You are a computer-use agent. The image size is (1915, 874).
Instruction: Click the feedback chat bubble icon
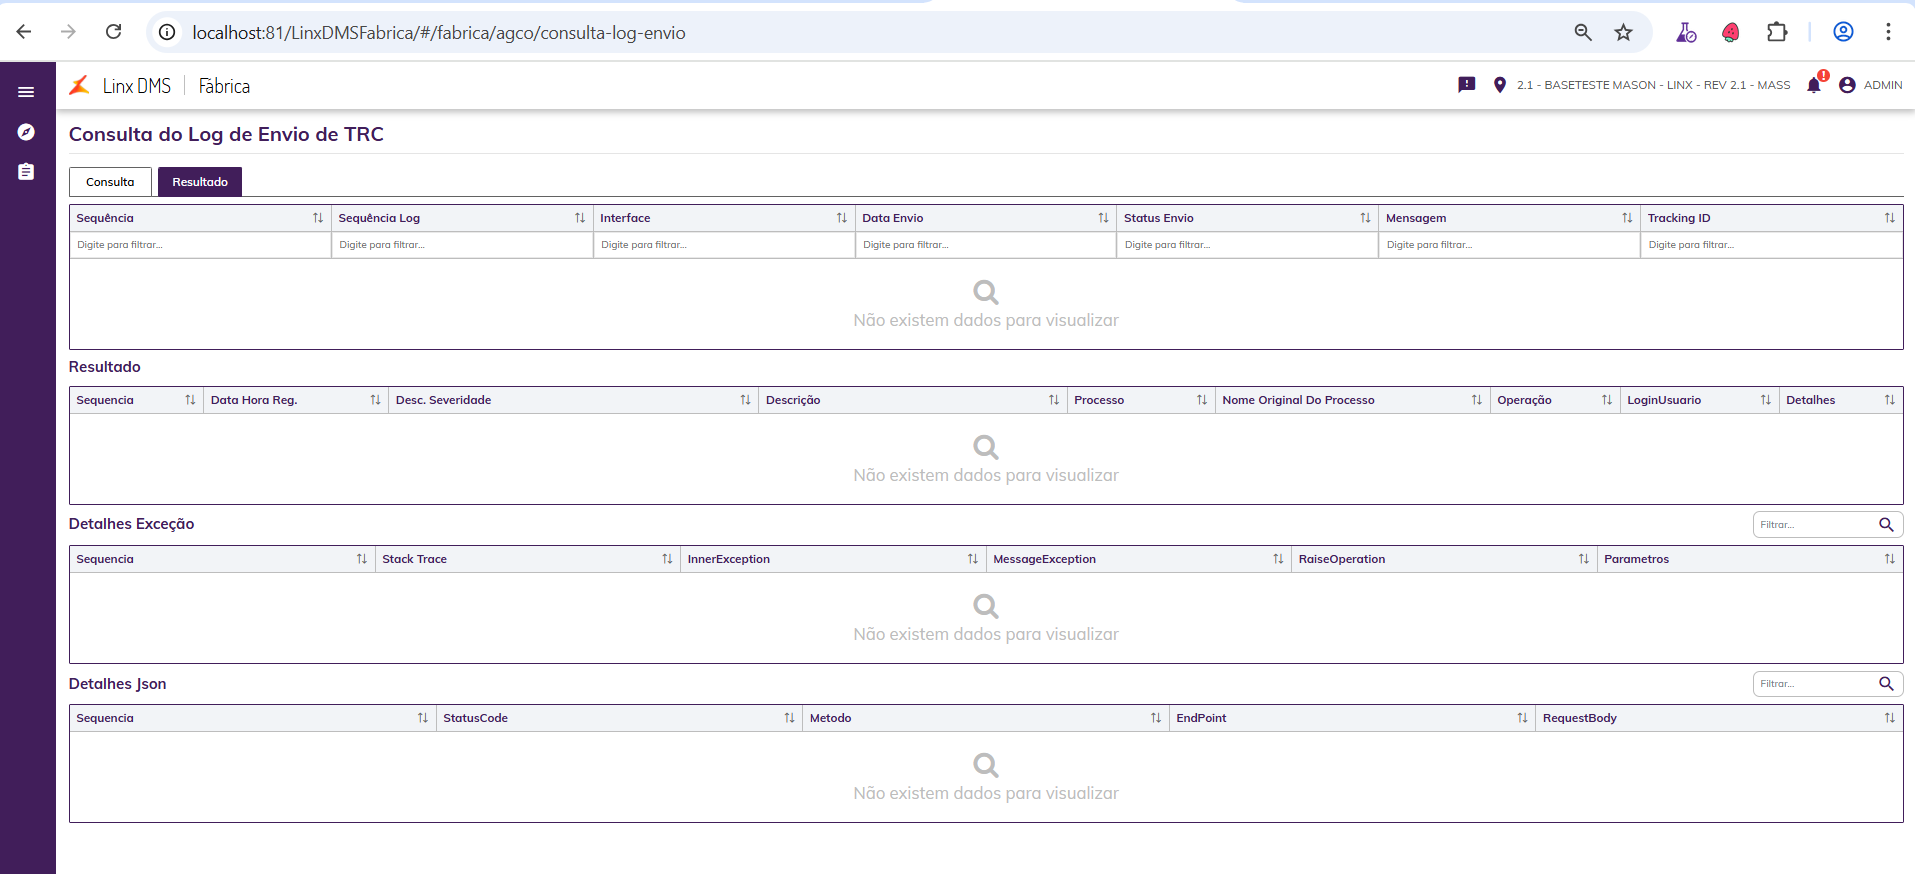[x=1467, y=85]
